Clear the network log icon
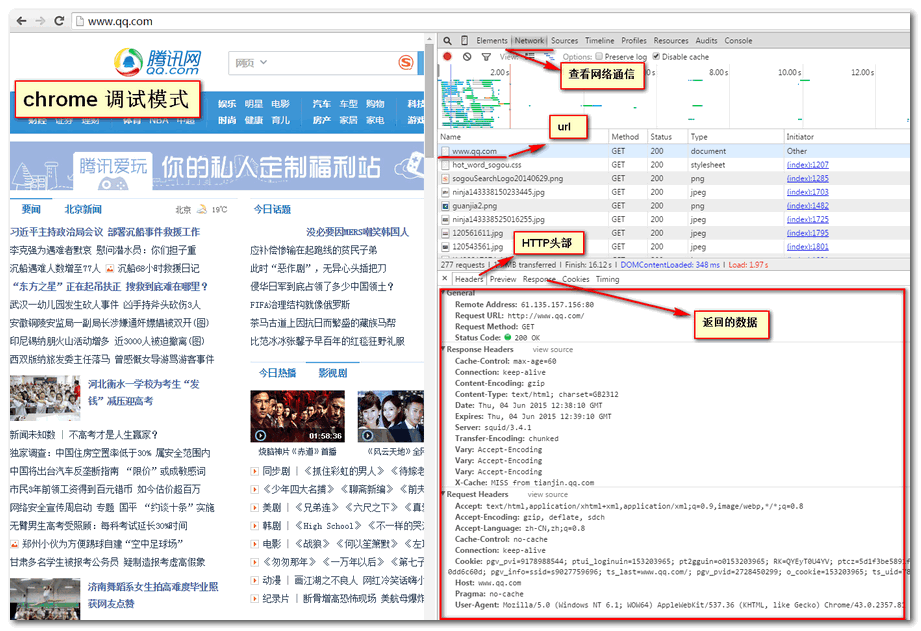 pos(467,56)
